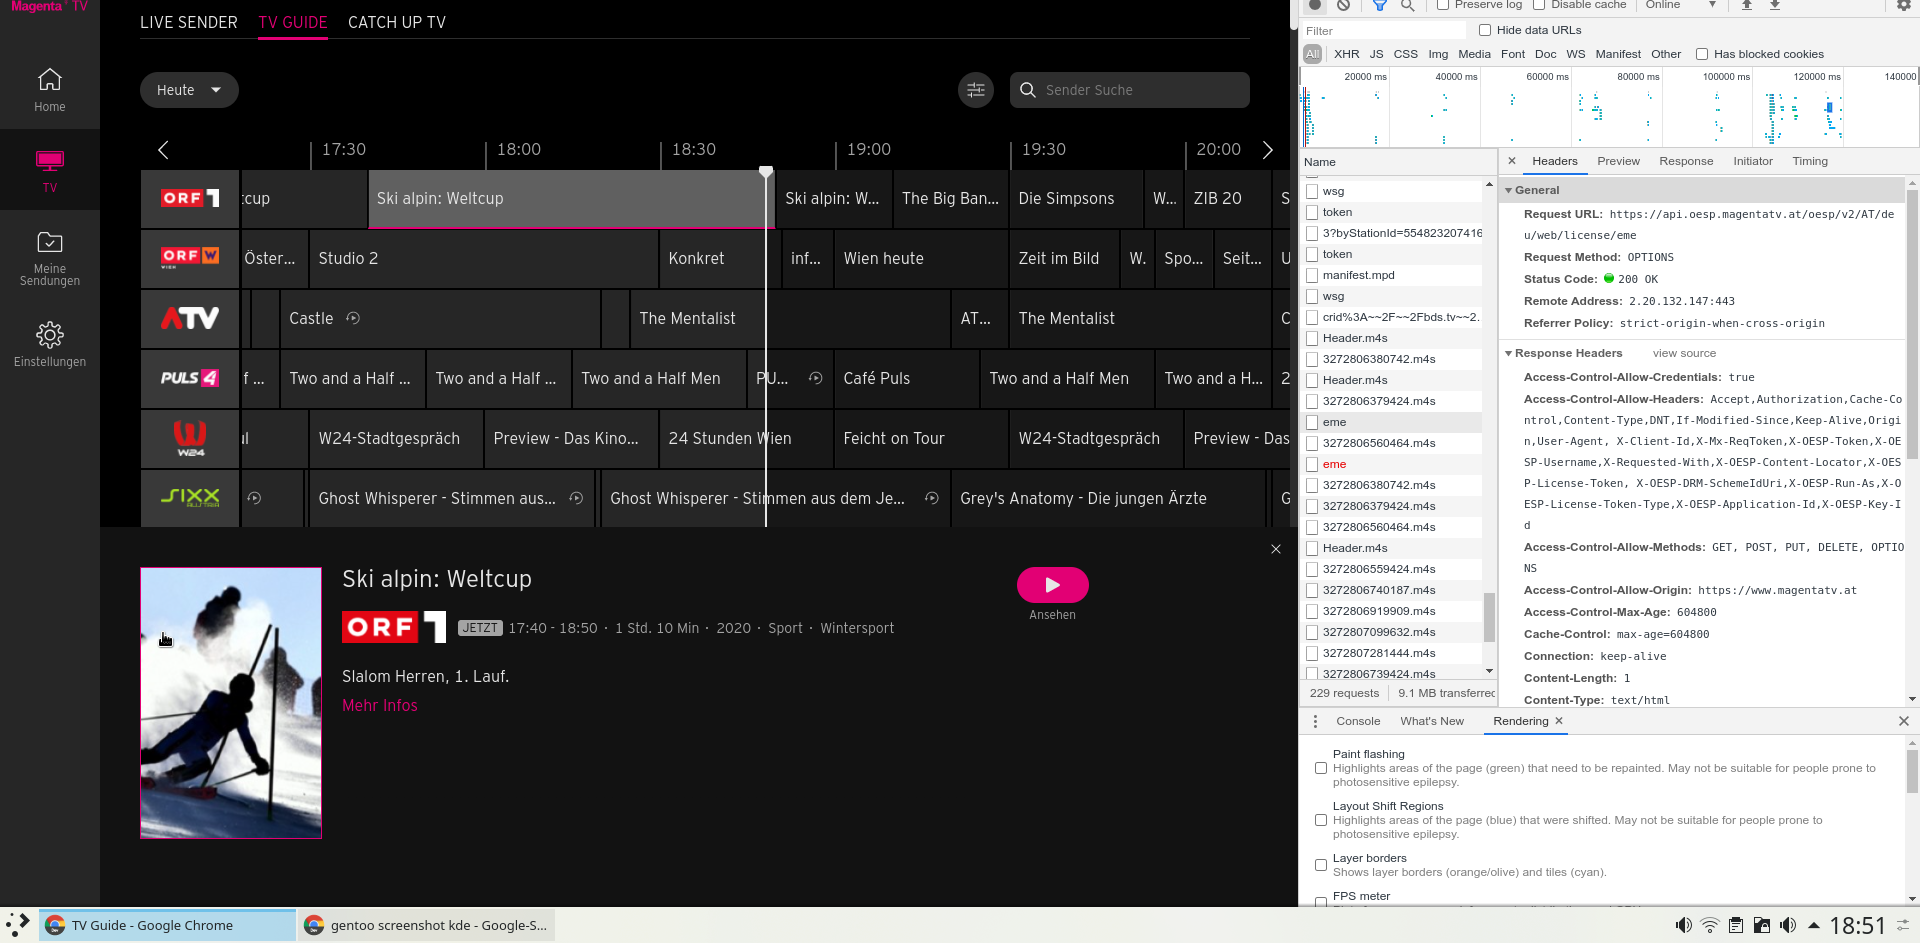Open the drawer three-dot menu
Image resolution: width=1920 pixels, height=943 pixels.
coord(1315,721)
